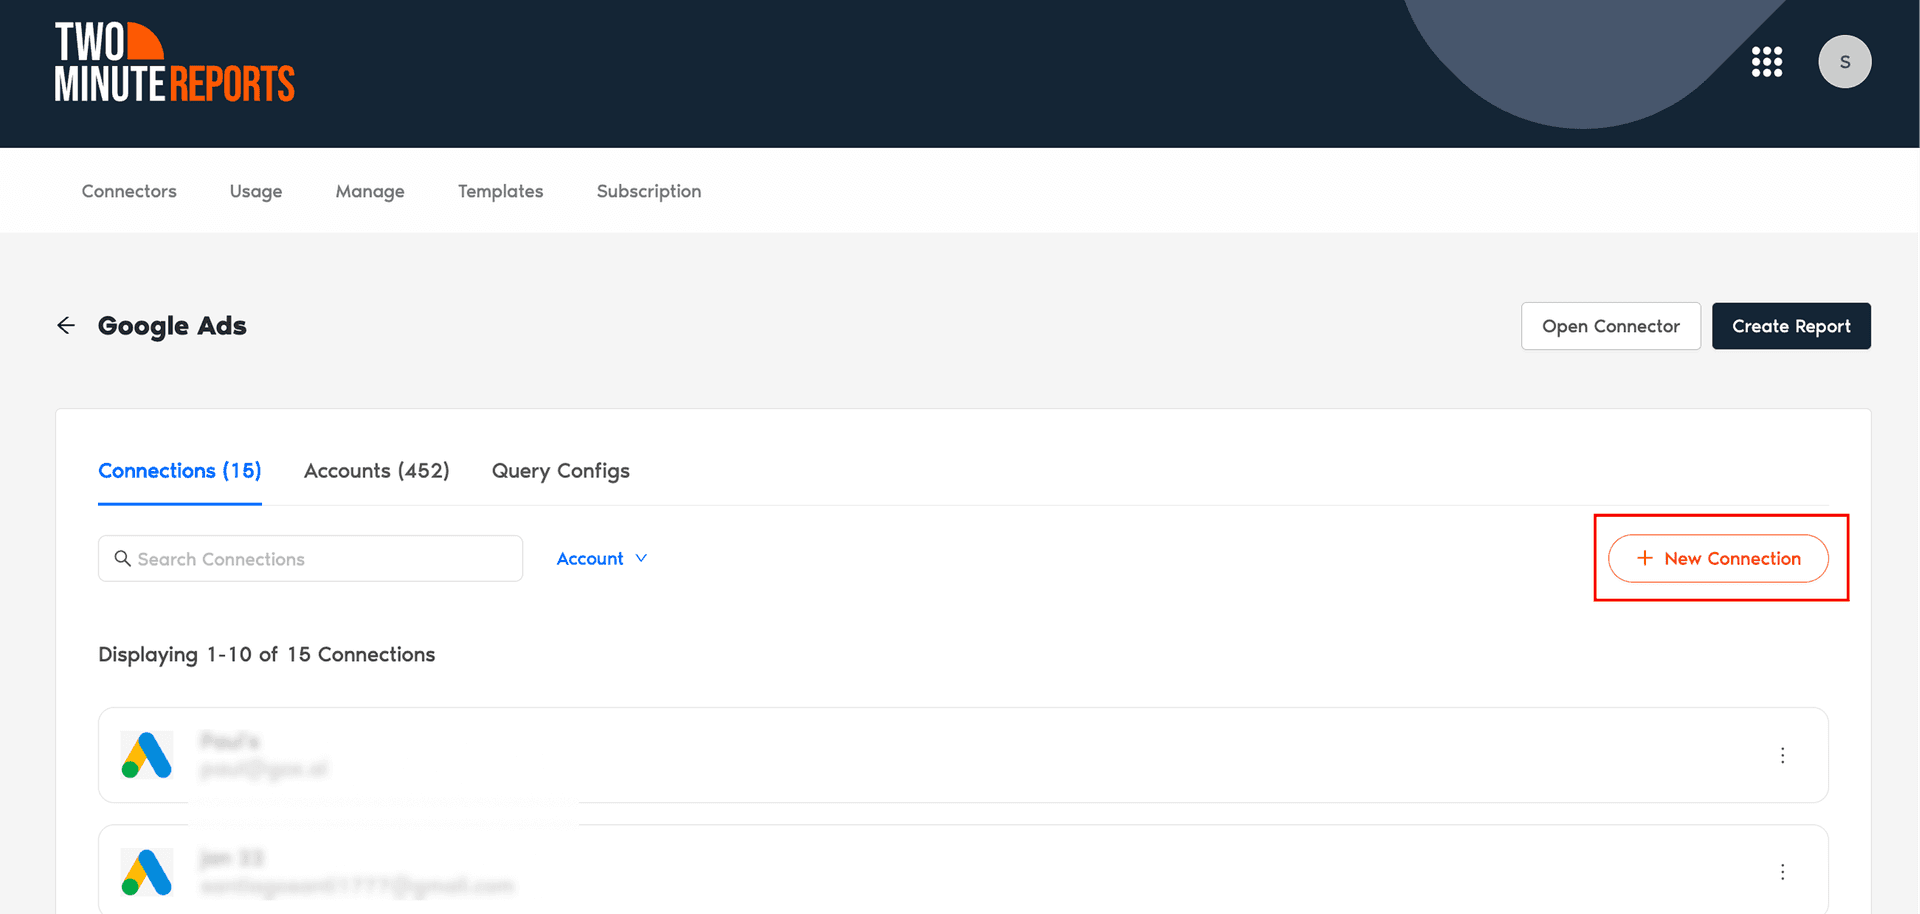Switch to the Accounts (452) tab
Viewport: 1920px width, 914px height.
[377, 470]
